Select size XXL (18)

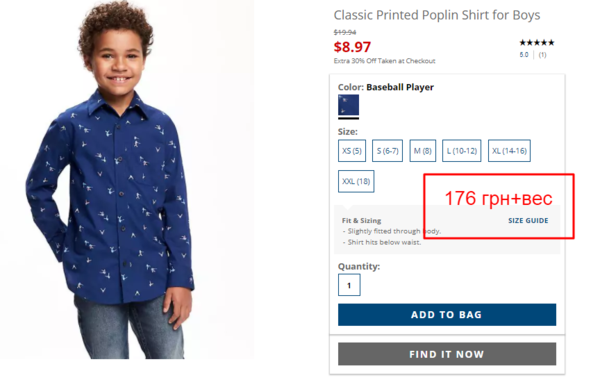[356, 181]
